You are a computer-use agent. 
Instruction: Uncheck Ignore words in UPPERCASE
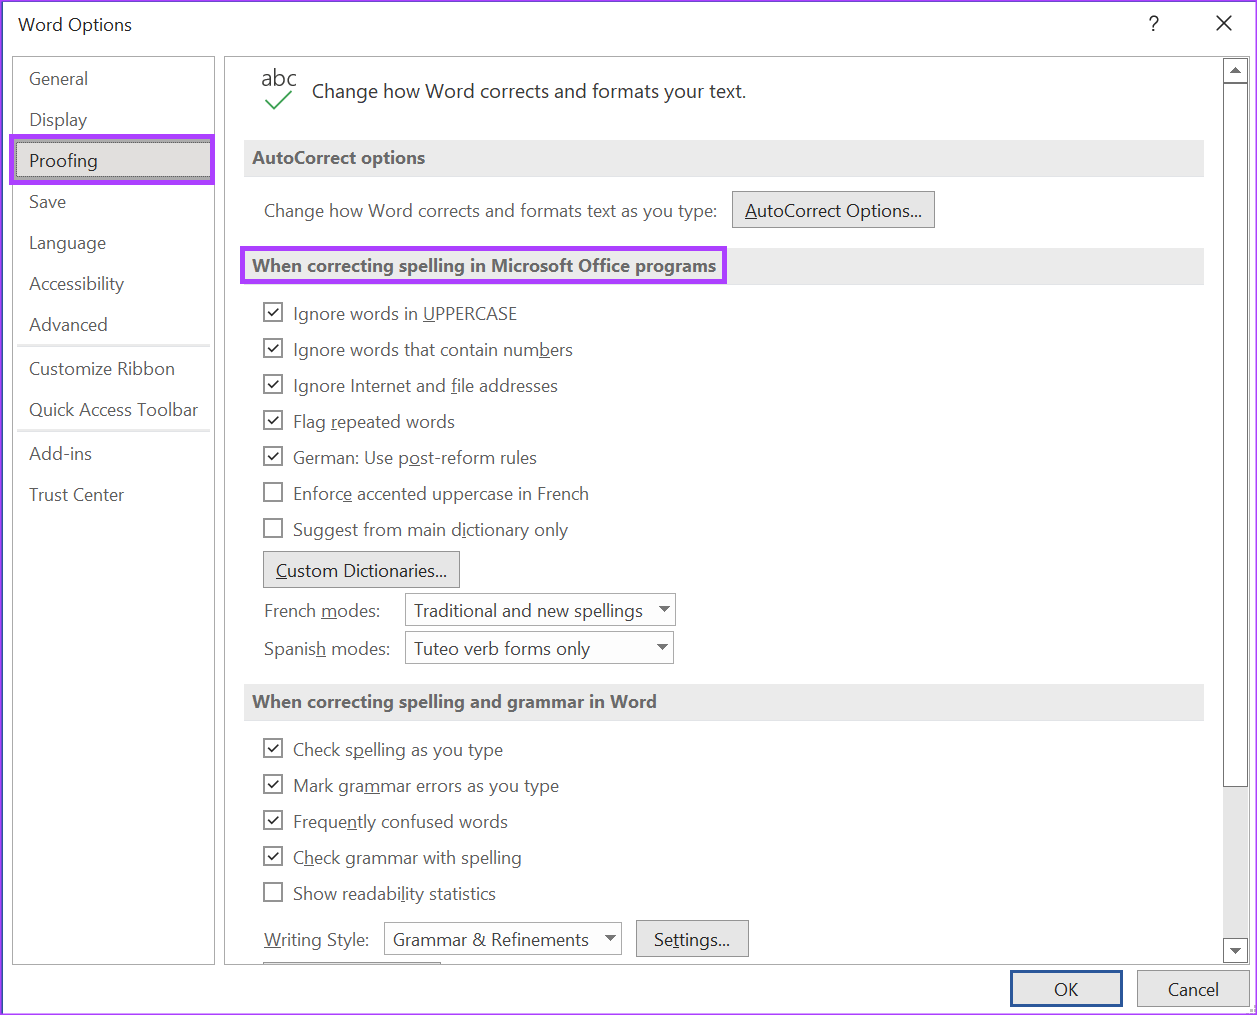(x=273, y=313)
